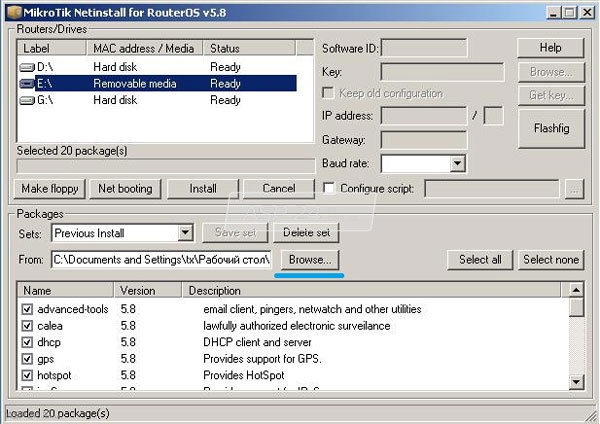Uncheck the calea package checkbox

(27, 326)
